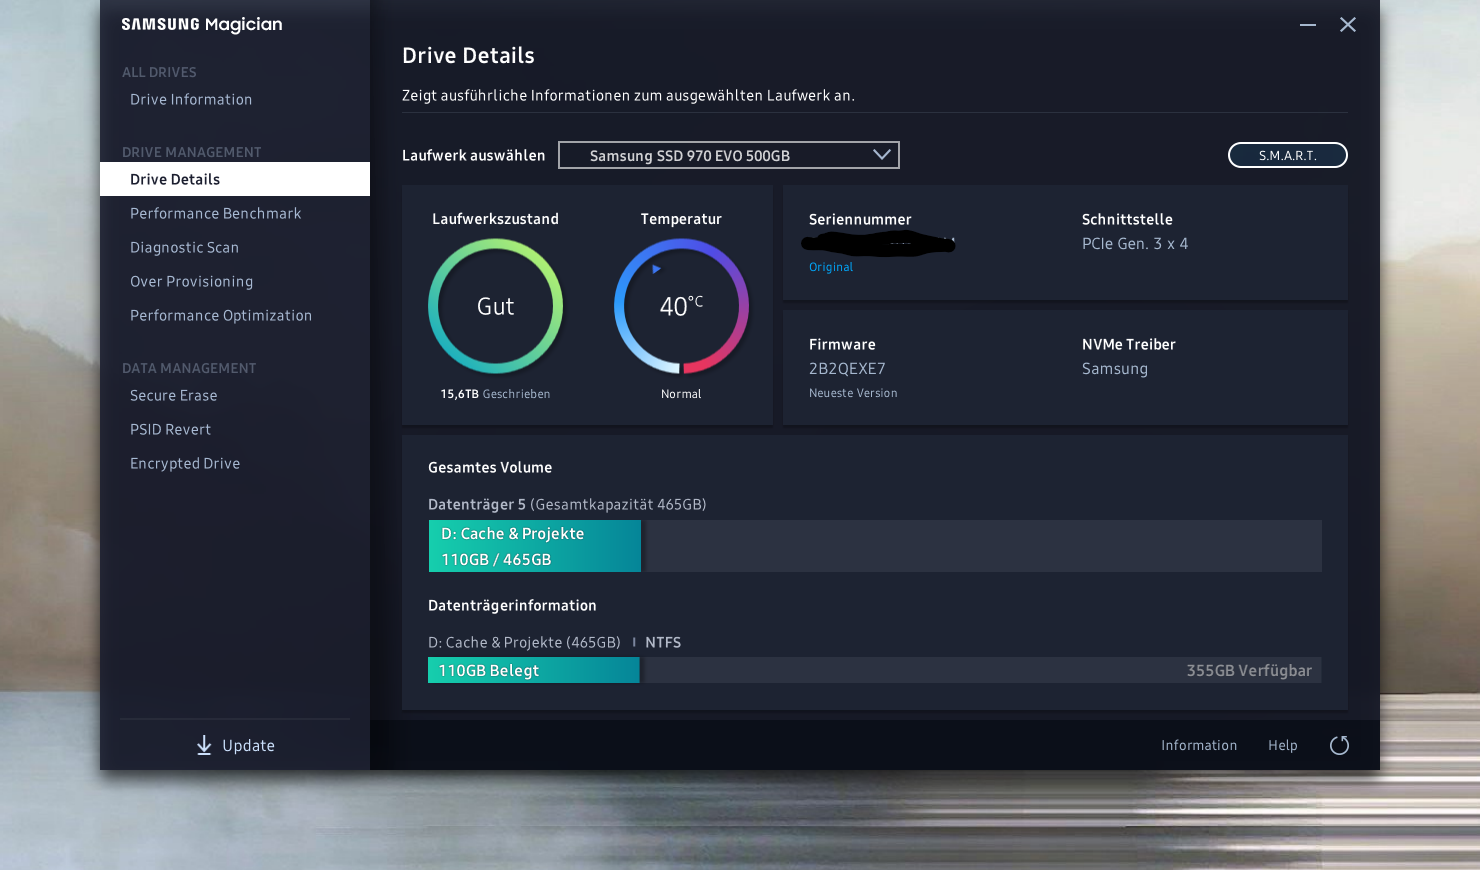The height and width of the screenshot is (870, 1480).
Task: Click the 15,6TB Geschrieben text
Action: (495, 394)
